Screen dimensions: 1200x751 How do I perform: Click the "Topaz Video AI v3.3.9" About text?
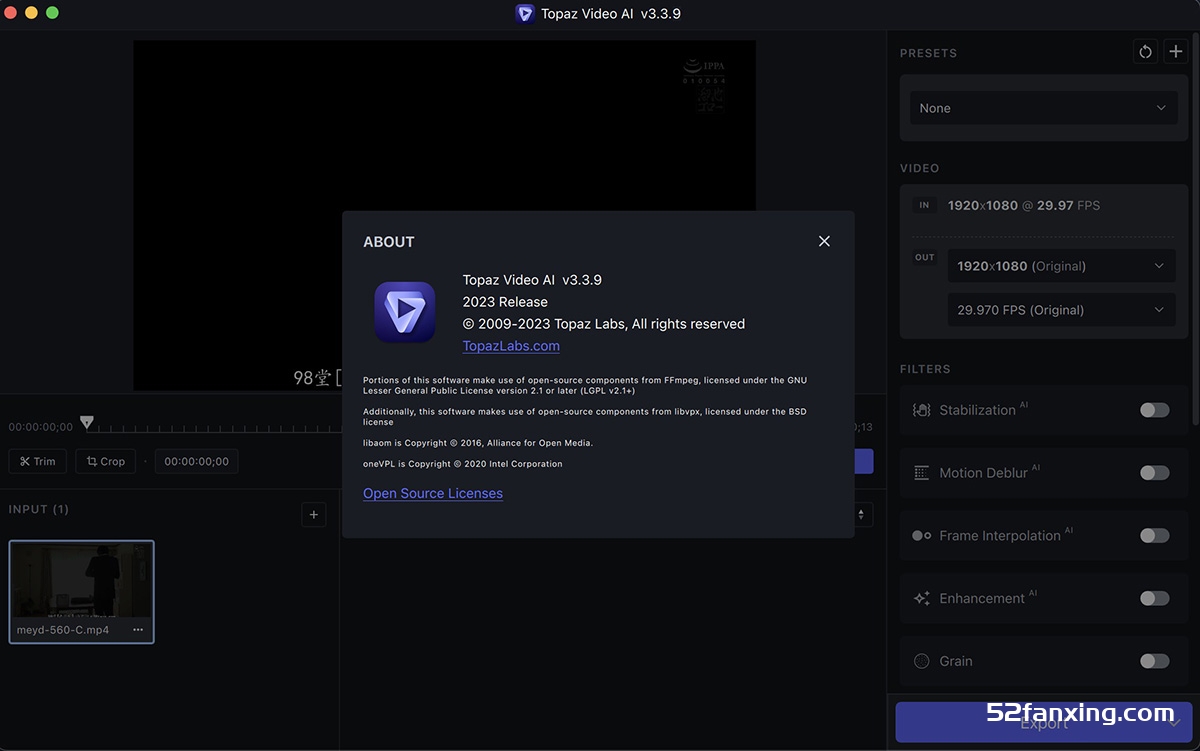(532, 280)
